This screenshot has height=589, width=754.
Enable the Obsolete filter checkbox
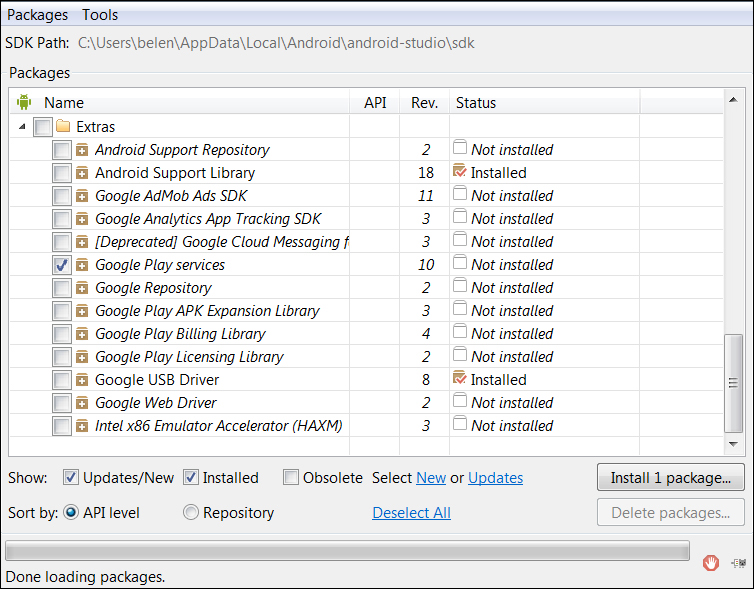(290, 477)
